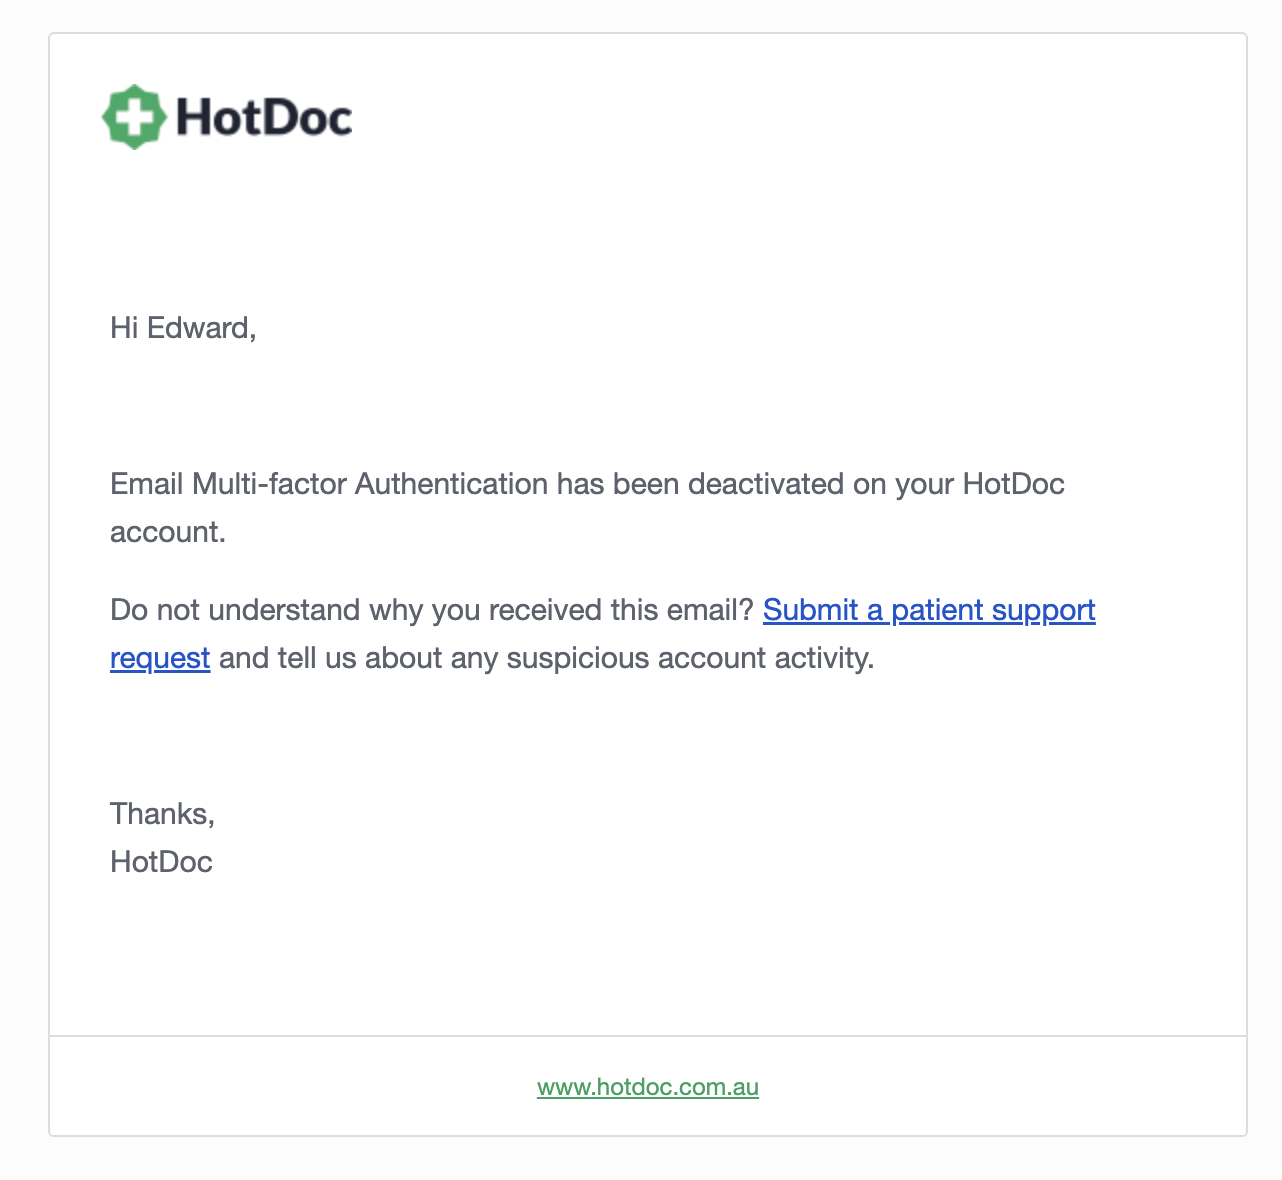Screen dimensions: 1282x1180
Task: Click the "HotDoc" signature below Thanks
Action: click(x=161, y=862)
